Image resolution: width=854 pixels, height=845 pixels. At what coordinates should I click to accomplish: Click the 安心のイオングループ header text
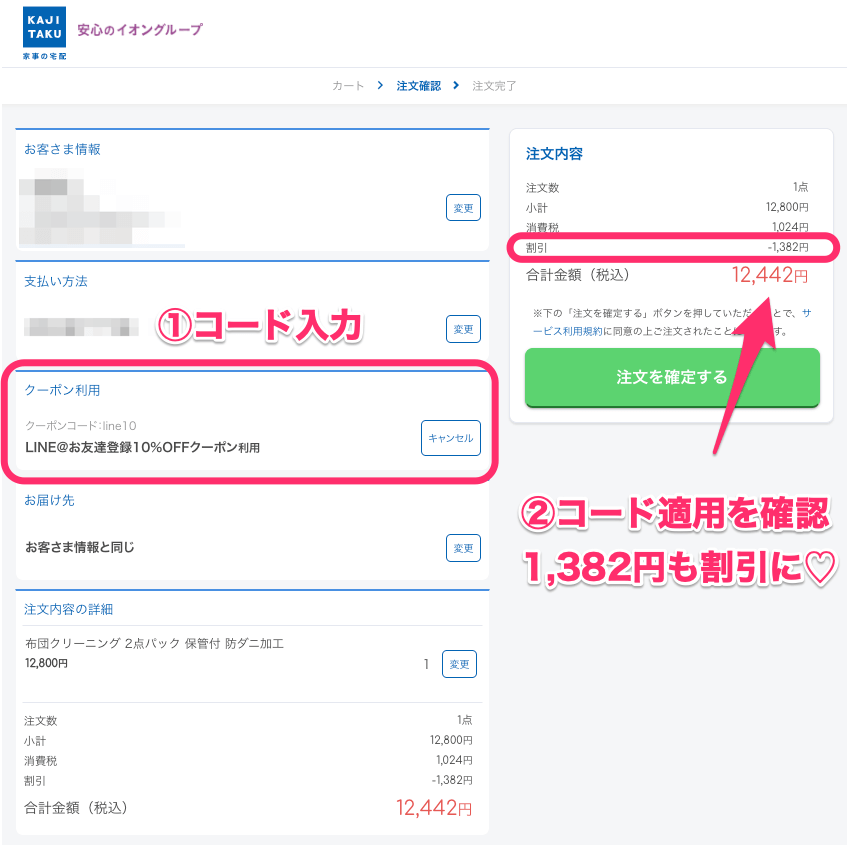point(140,29)
